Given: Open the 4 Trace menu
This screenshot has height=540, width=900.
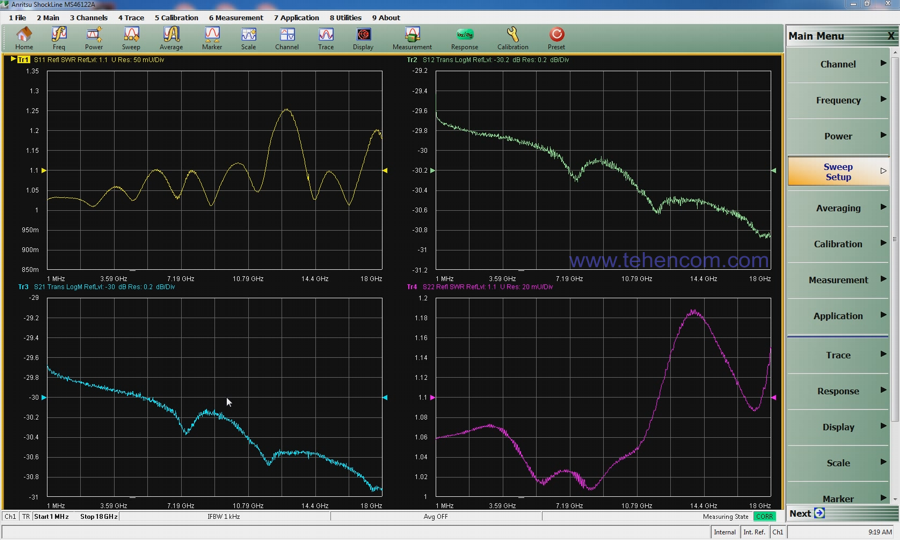Looking at the screenshot, I should [131, 18].
